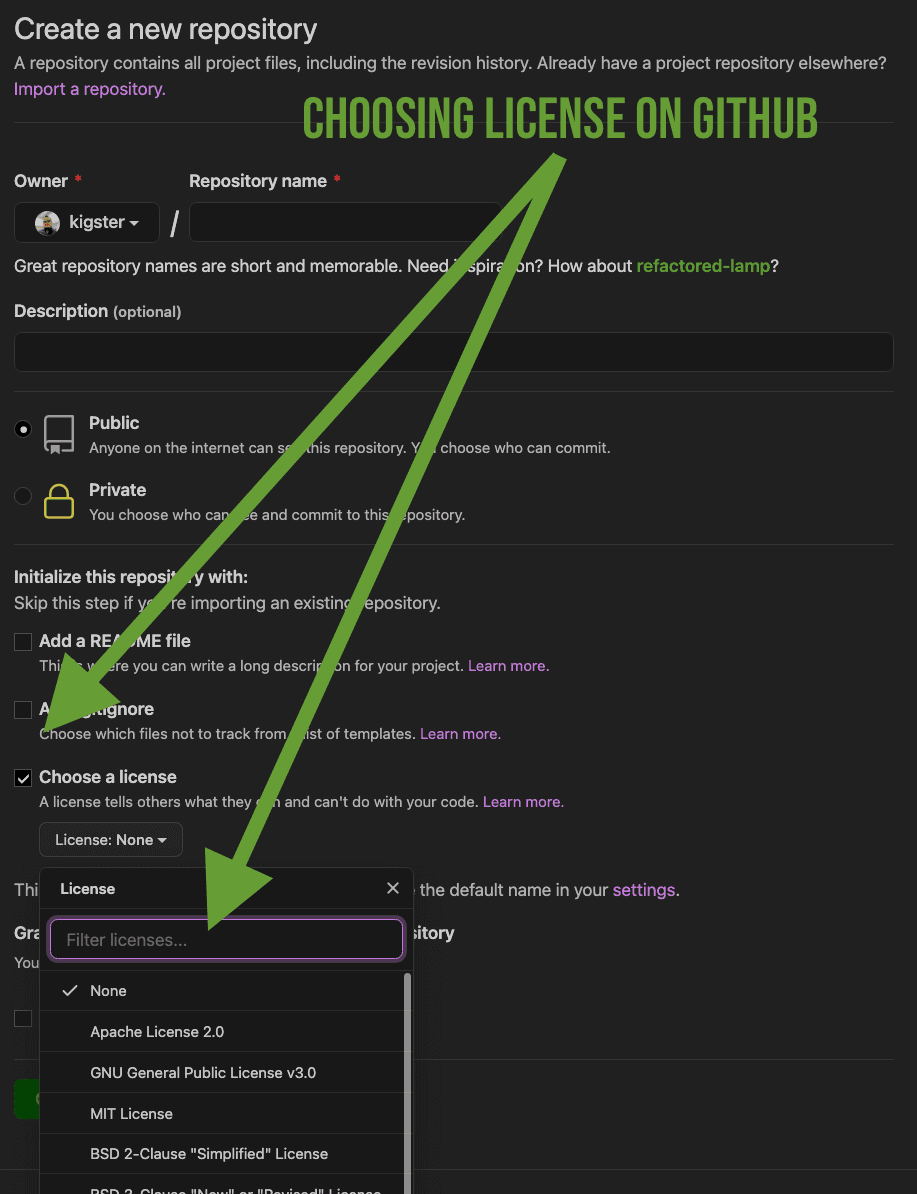
Task: Use suggested name refactored-lamp
Action: (703, 266)
